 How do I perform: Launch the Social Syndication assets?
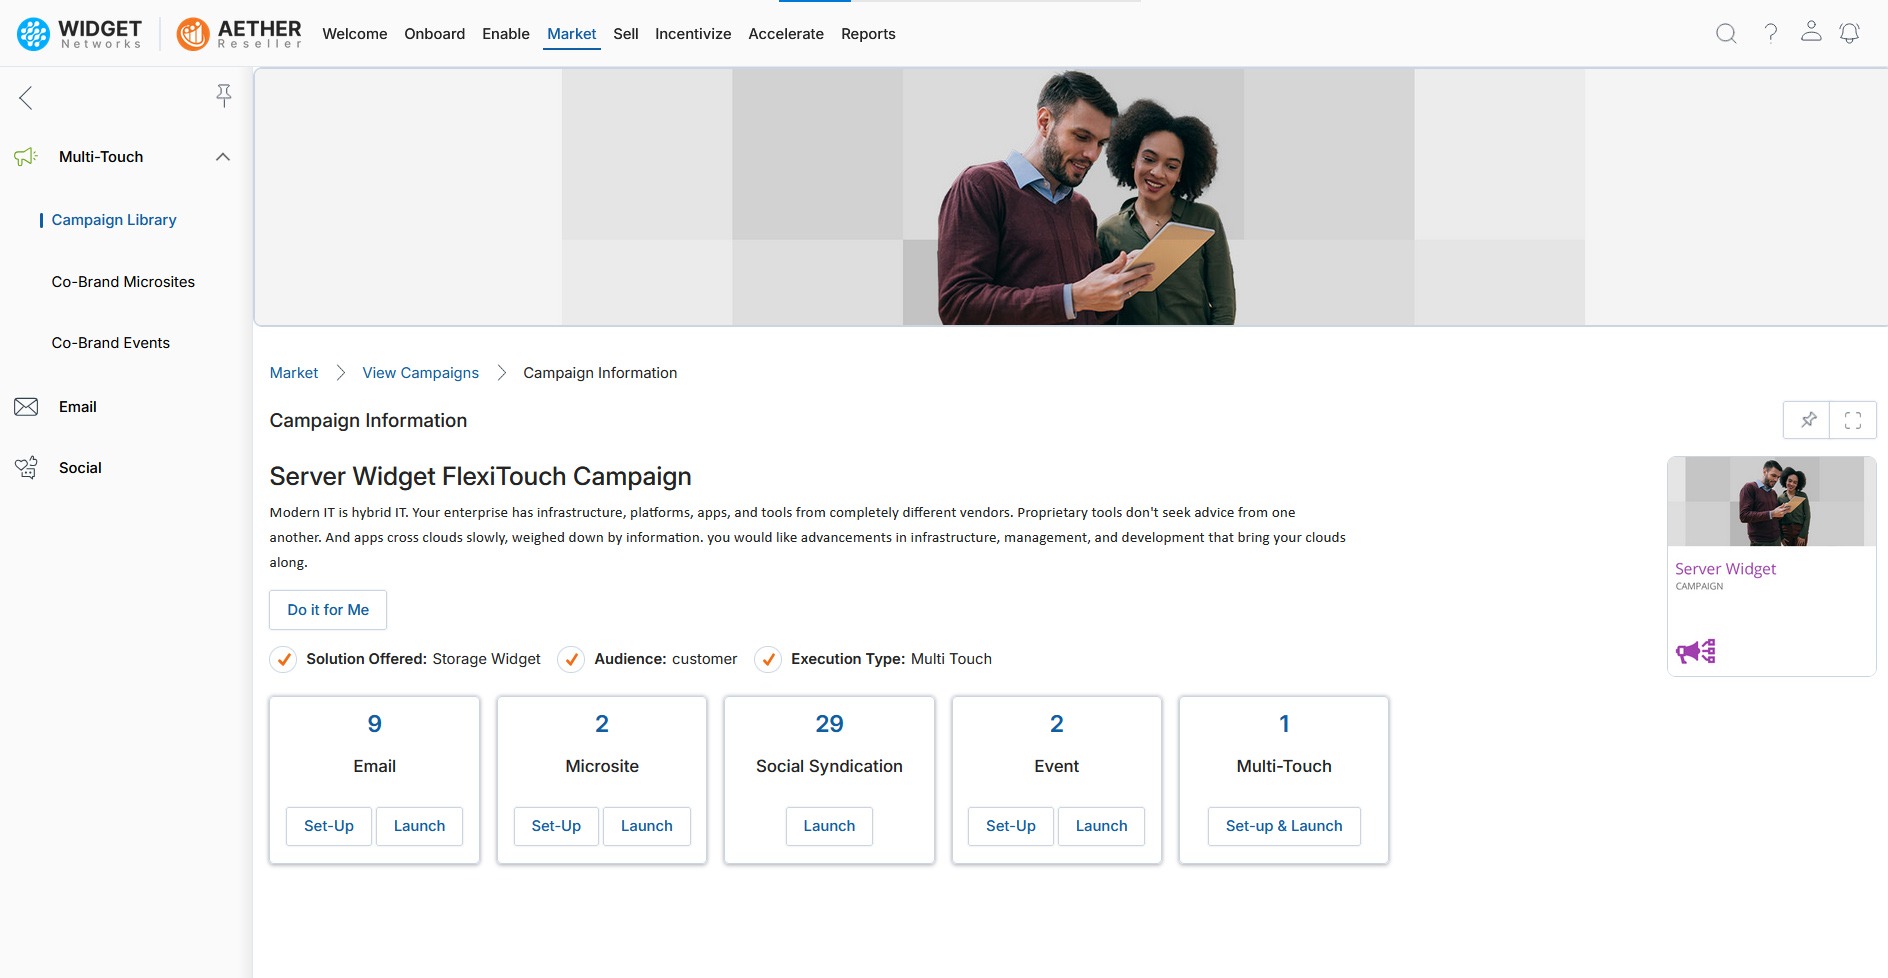click(828, 826)
